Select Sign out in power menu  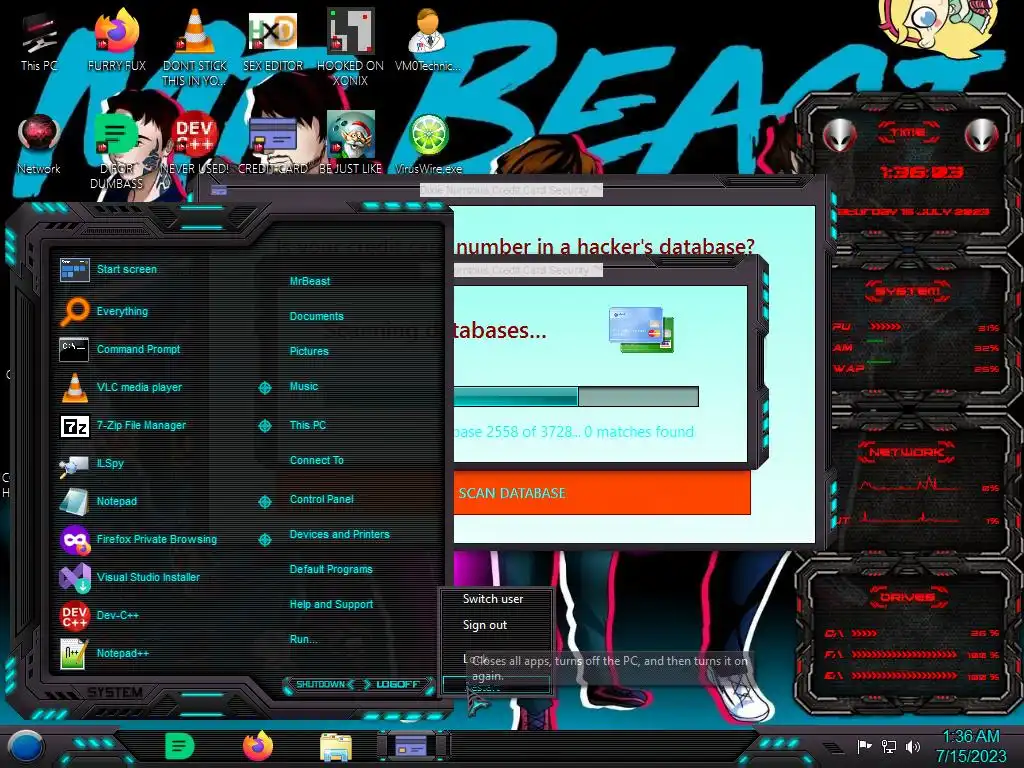click(485, 625)
